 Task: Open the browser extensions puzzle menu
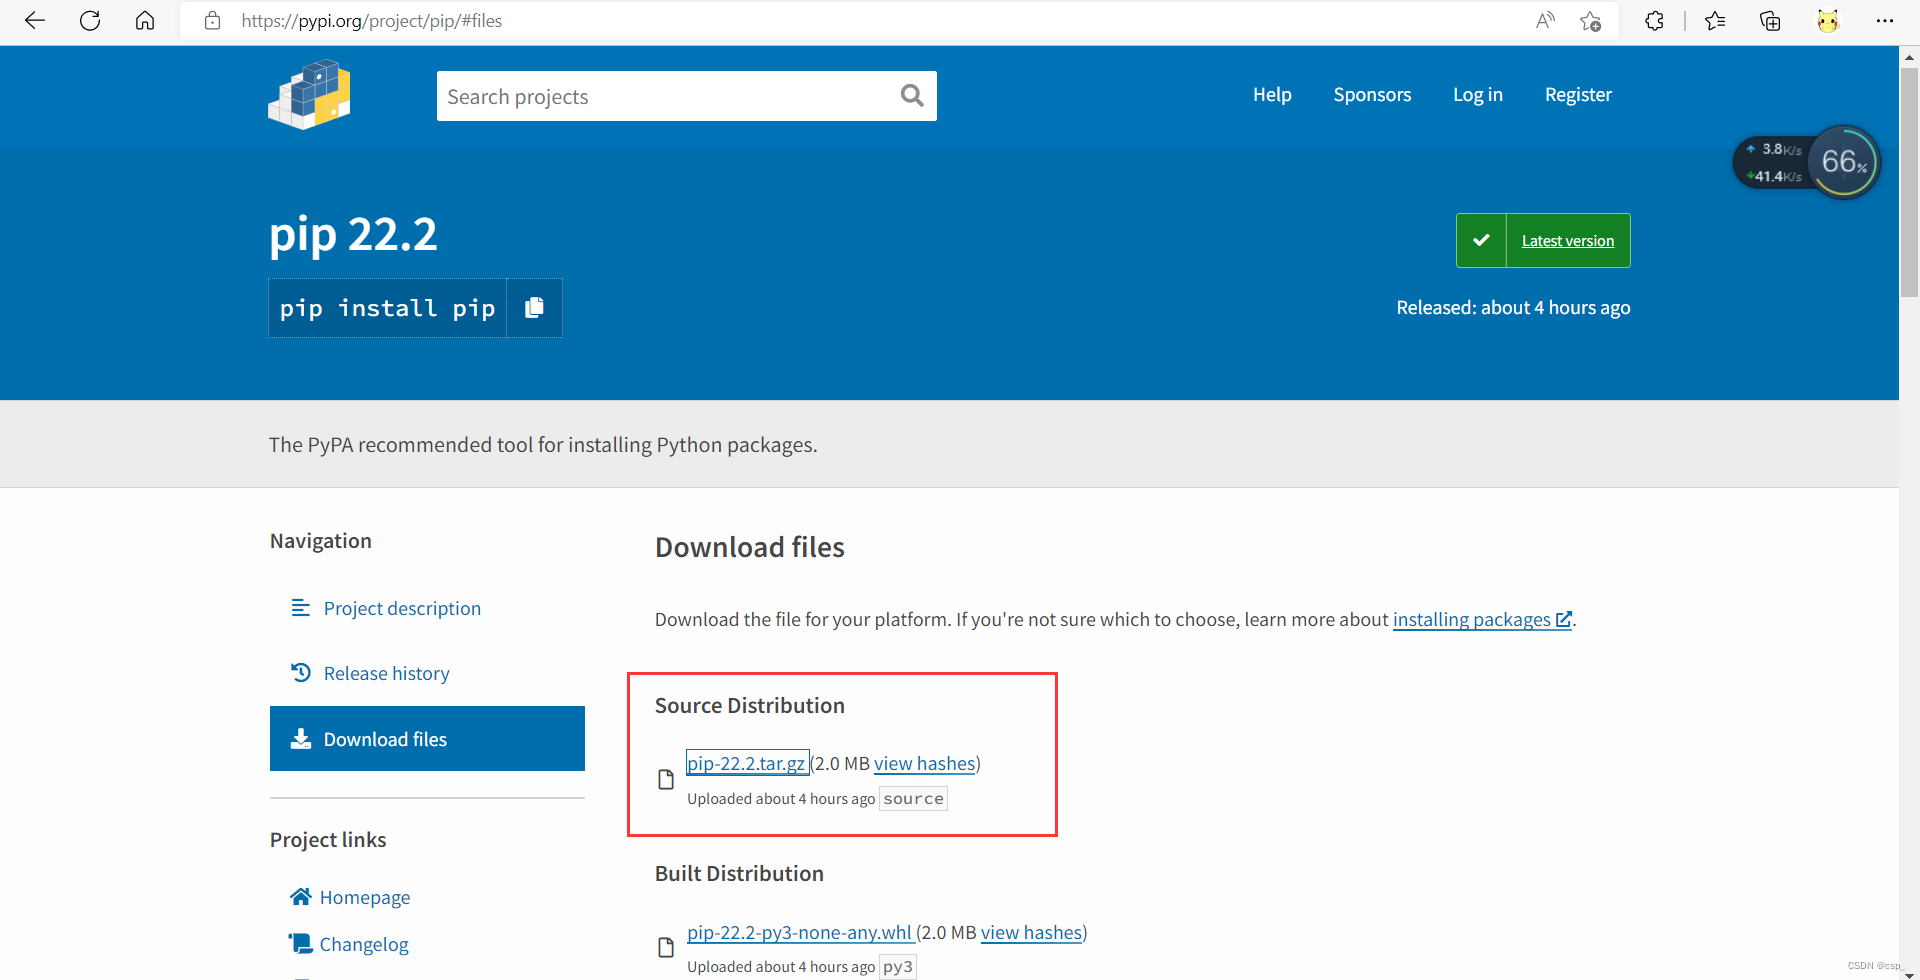coord(1654,20)
